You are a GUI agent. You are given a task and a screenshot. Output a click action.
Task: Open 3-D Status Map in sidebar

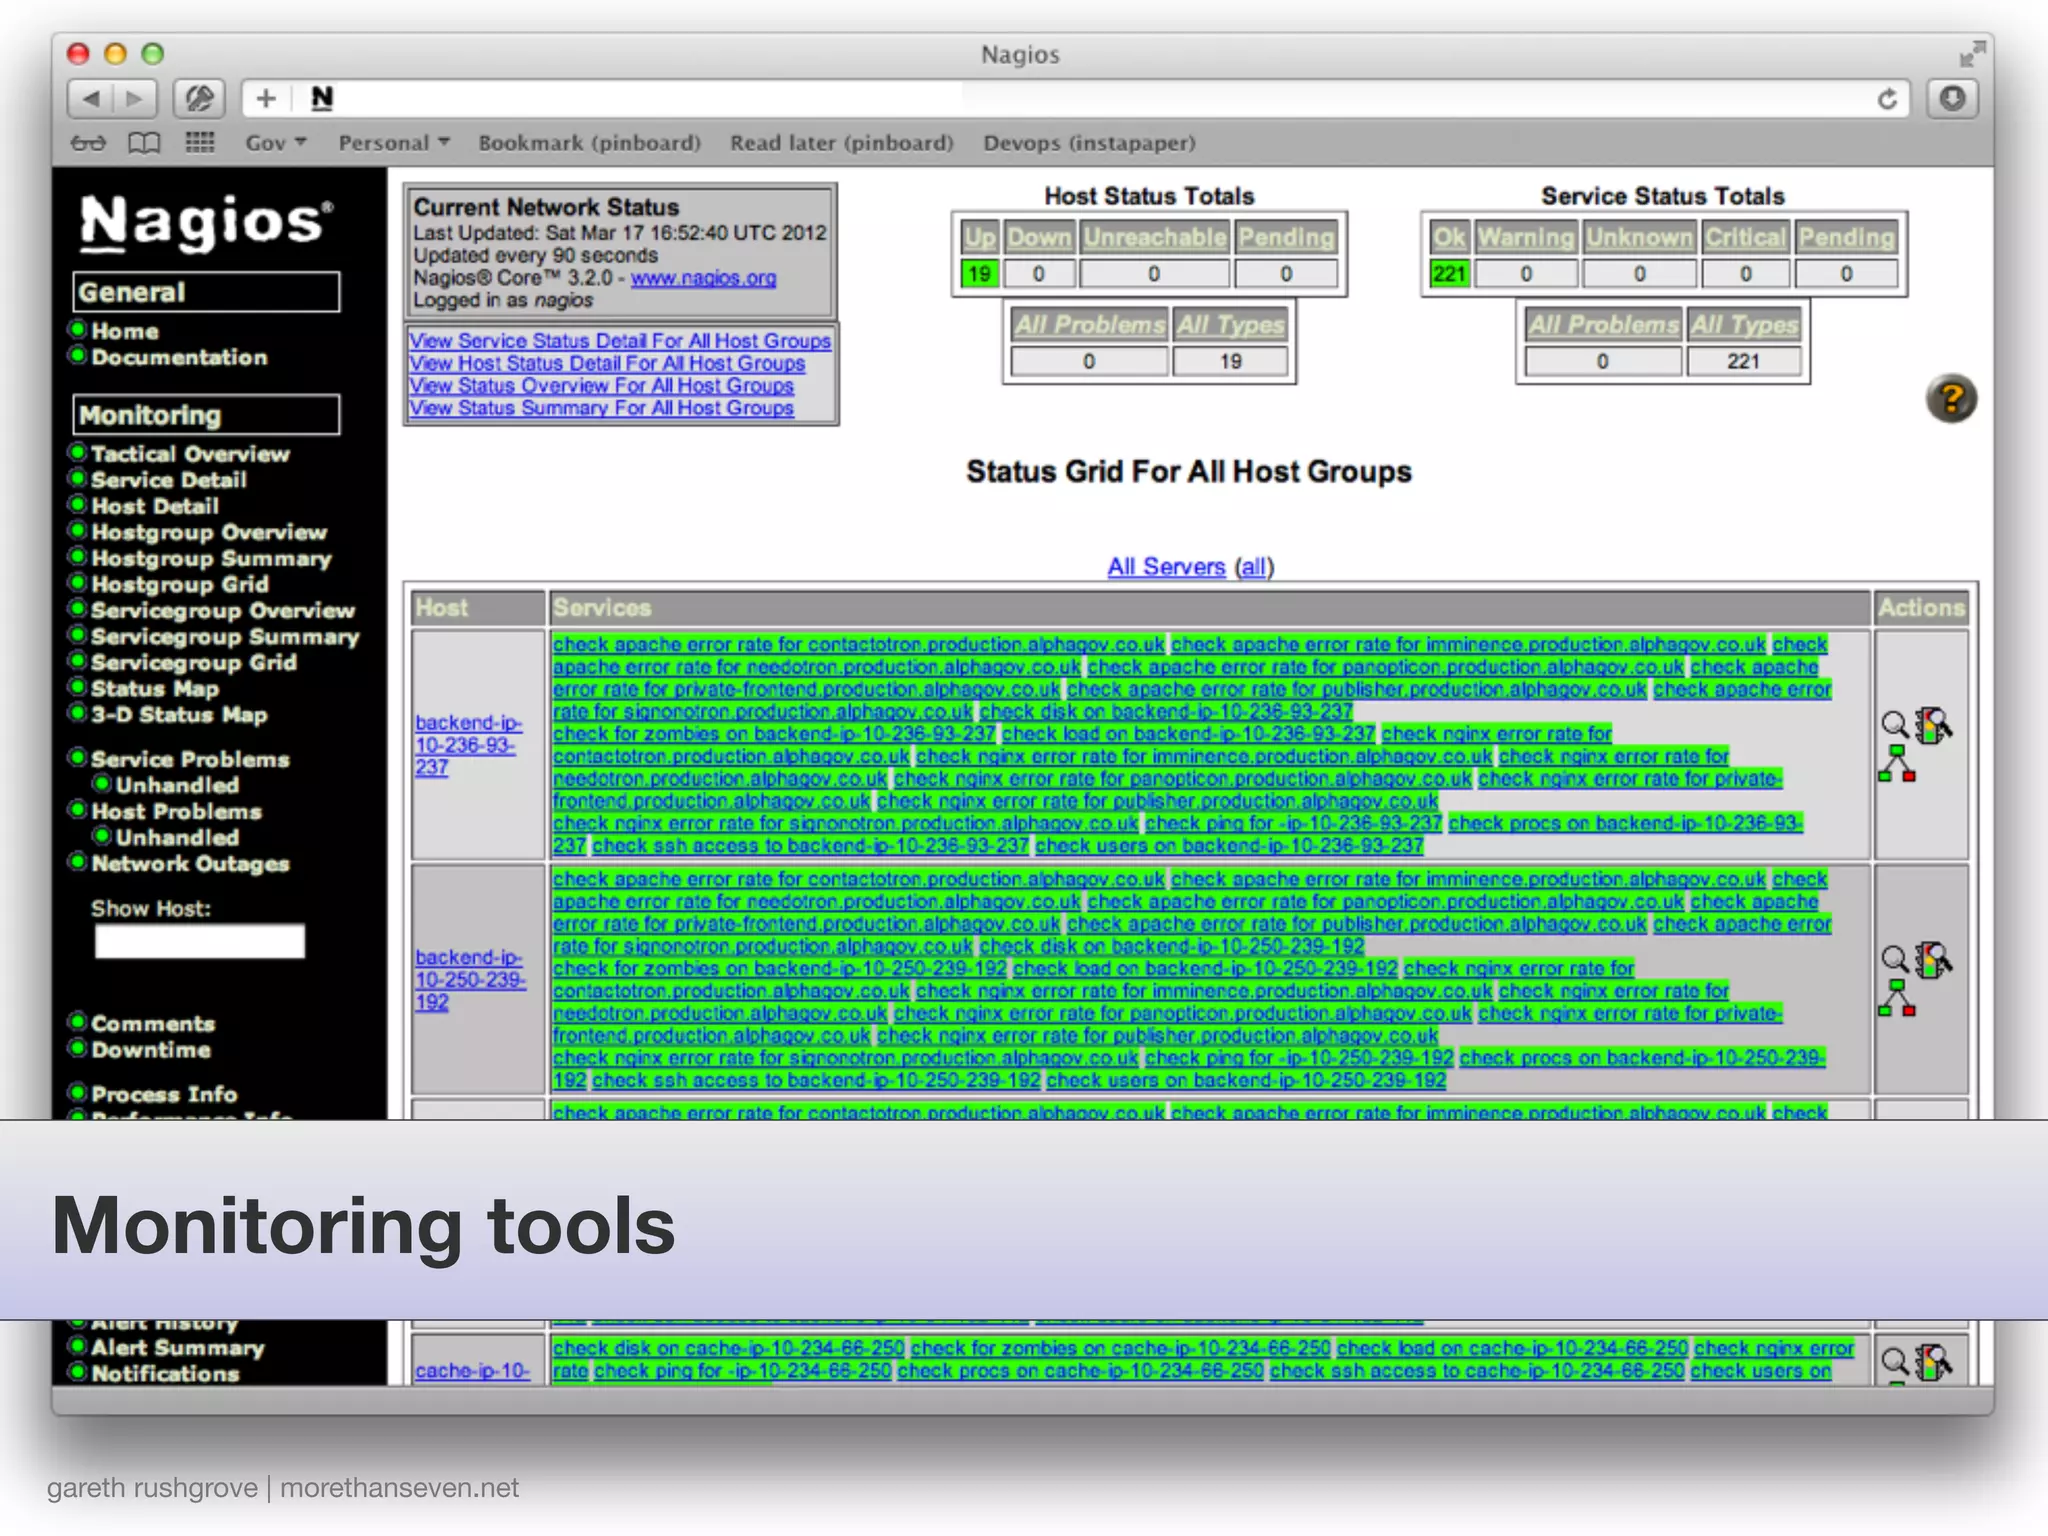tap(179, 714)
